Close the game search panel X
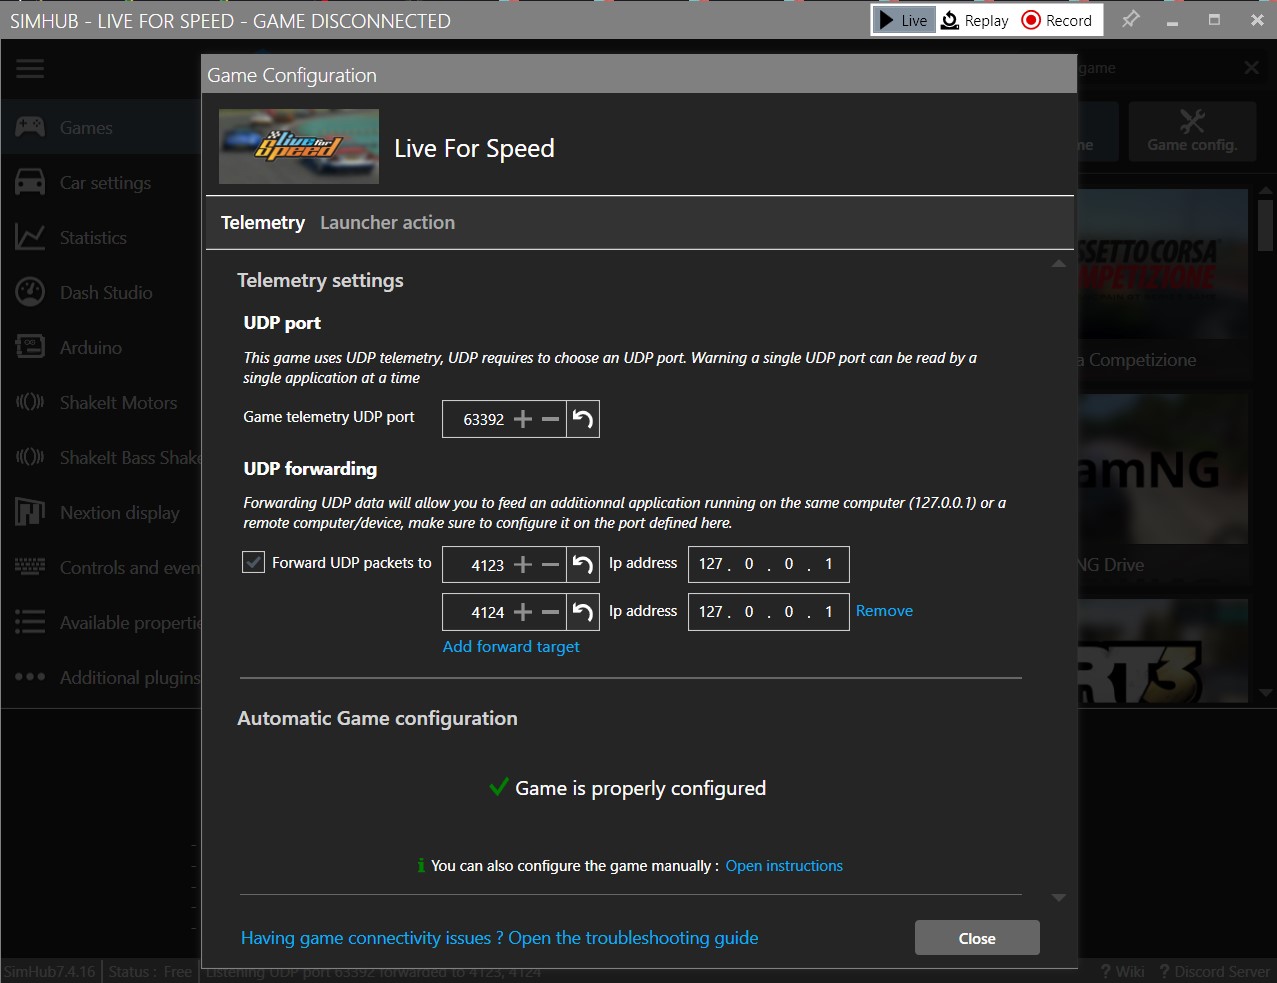Image resolution: width=1277 pixels, height=983 pixels. (1251, 68)
